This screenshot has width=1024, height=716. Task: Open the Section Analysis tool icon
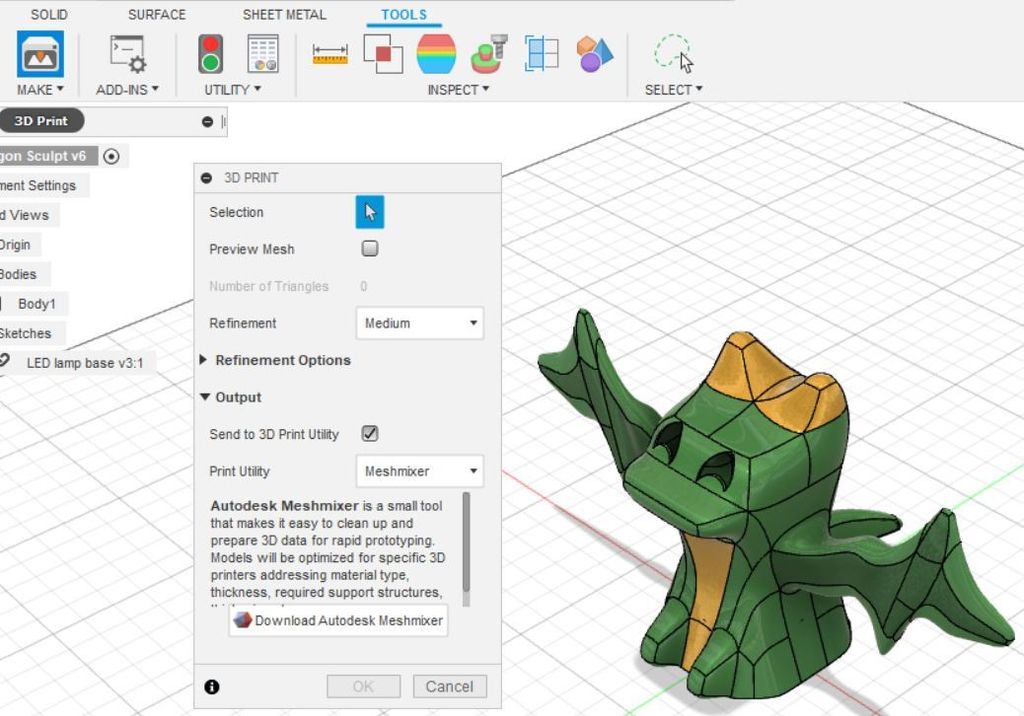coord(541,55)
